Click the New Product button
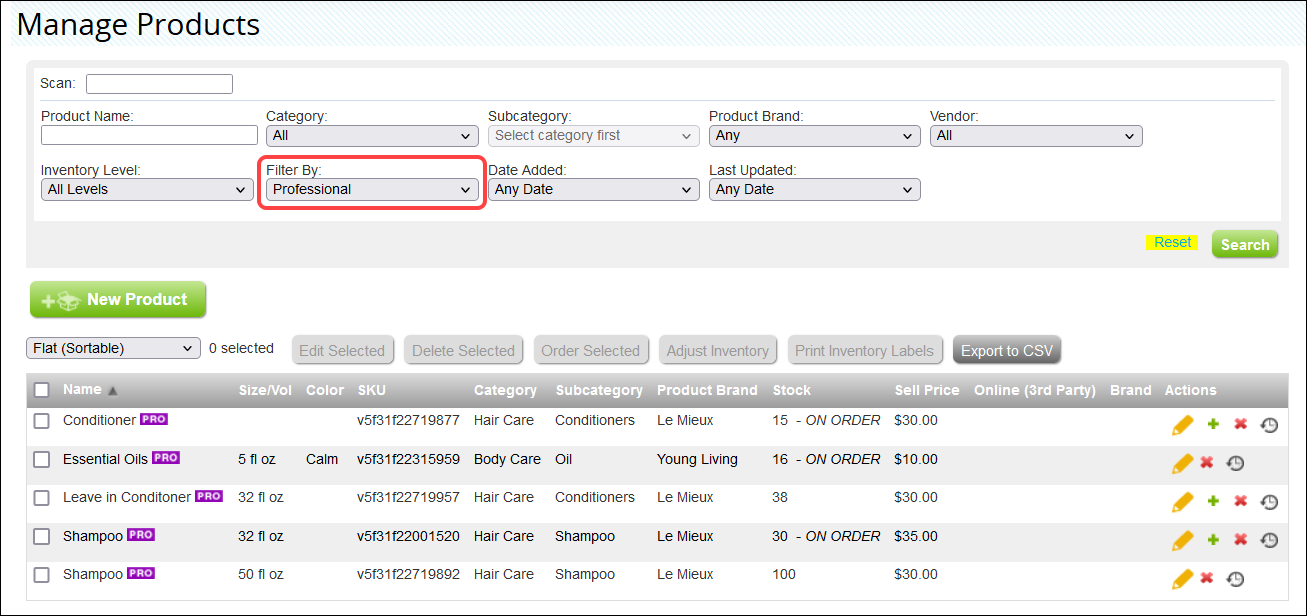Screen dimensions: 1307x616 [118, 299]
